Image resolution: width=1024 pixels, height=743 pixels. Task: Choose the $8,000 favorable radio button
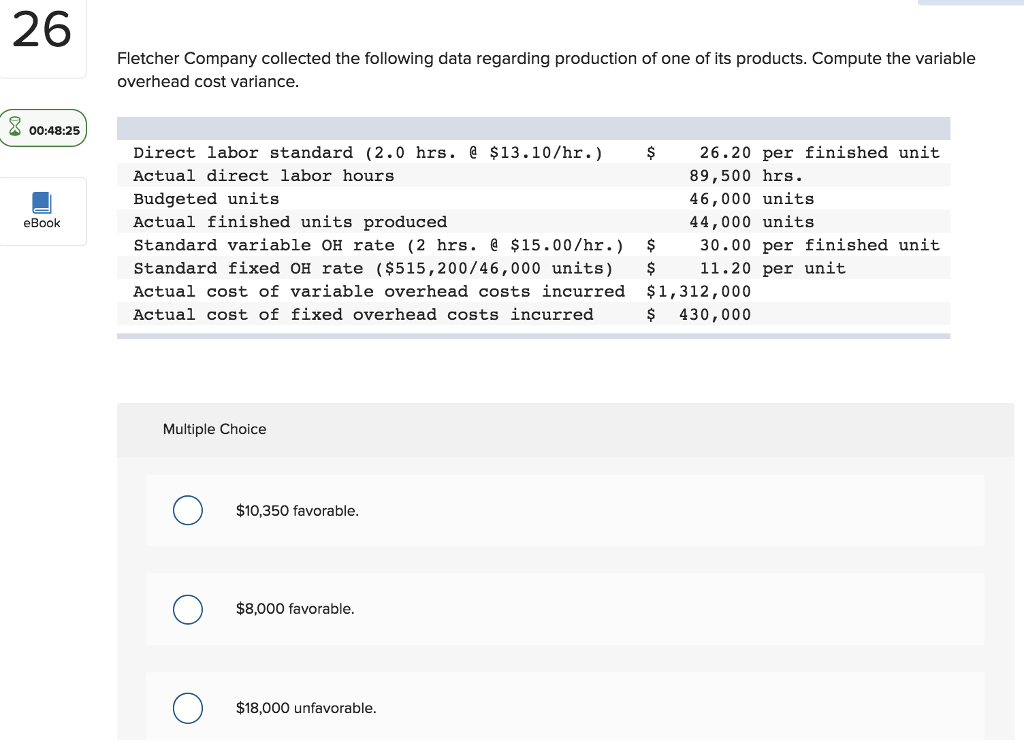(187, 609)
